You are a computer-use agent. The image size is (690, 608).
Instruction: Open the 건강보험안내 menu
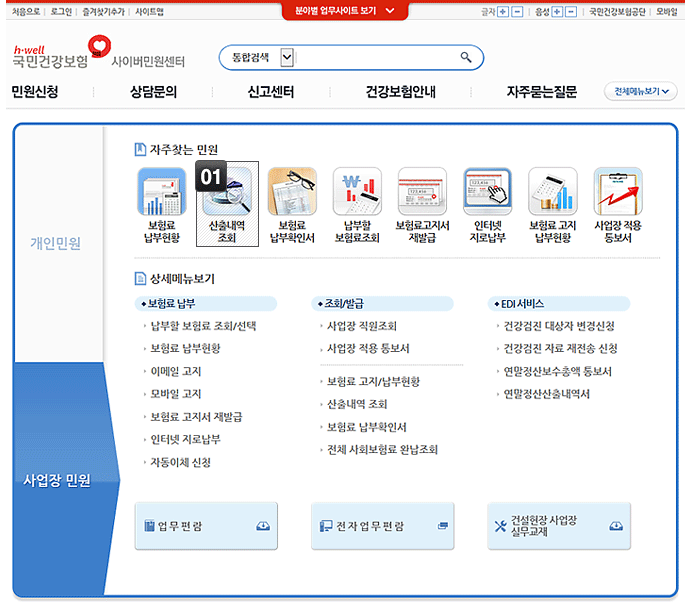pyautogui.click(x=400, y=92)
